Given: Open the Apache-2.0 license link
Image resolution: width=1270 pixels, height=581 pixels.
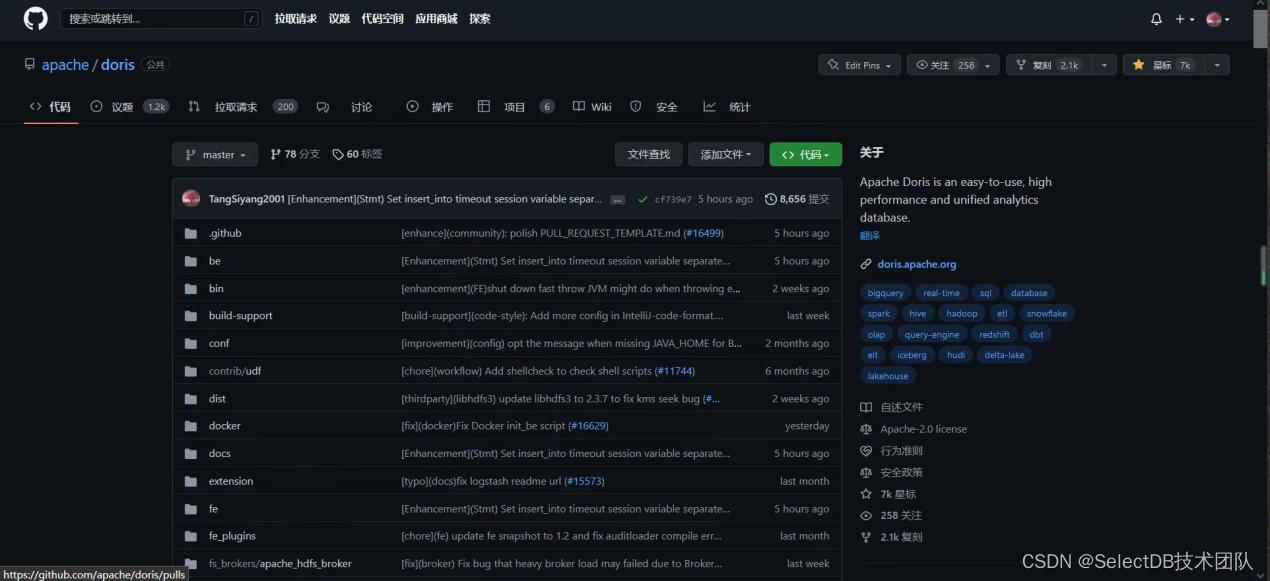Looking at the screenshot, I should pyautogui.click(x=923, y=429).
